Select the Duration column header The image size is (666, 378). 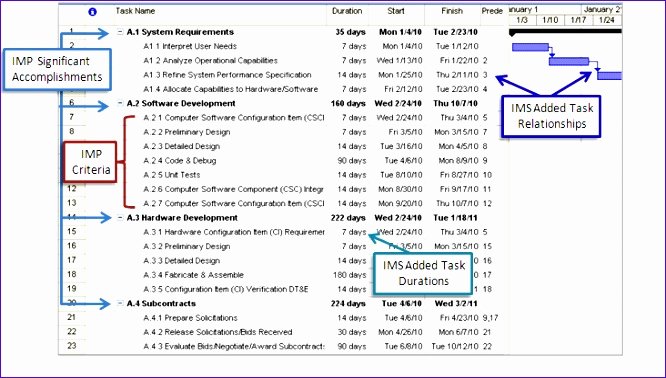(347, 11)
